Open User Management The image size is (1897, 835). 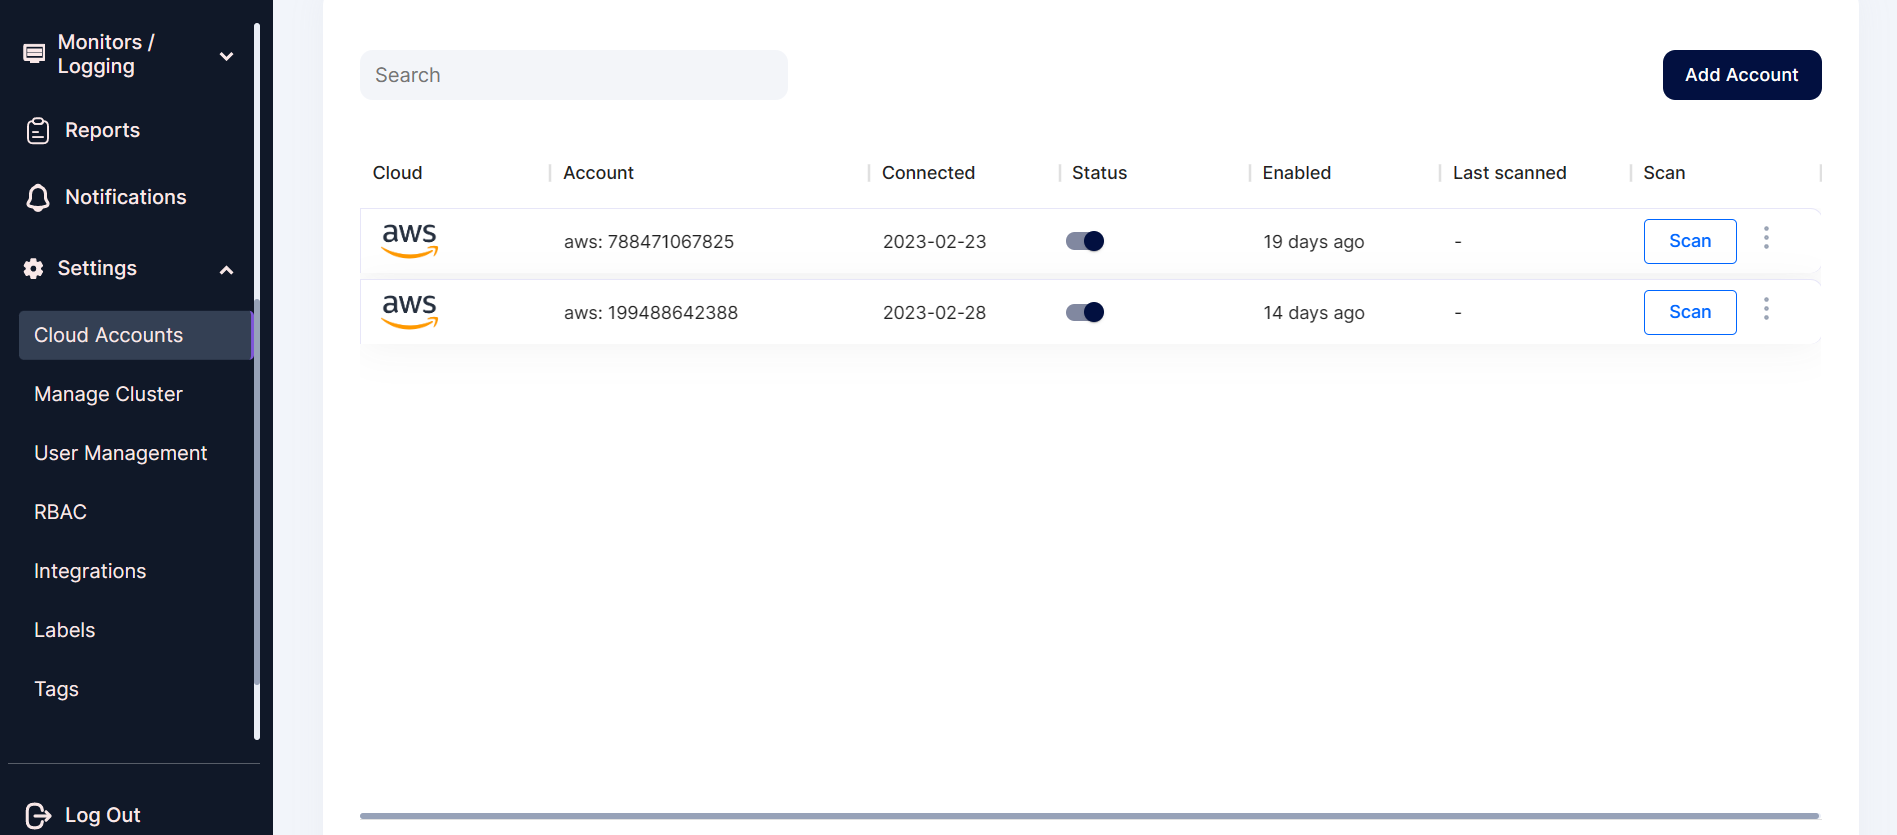point(120,453)
